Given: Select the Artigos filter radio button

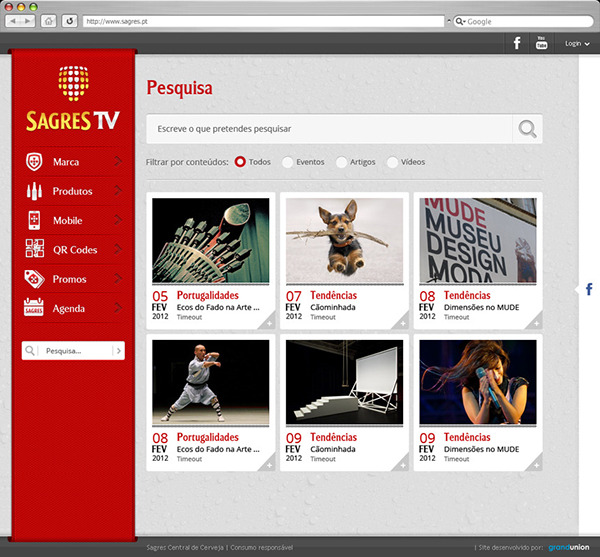Looking at the screenshot, I should tap(341, 162).
